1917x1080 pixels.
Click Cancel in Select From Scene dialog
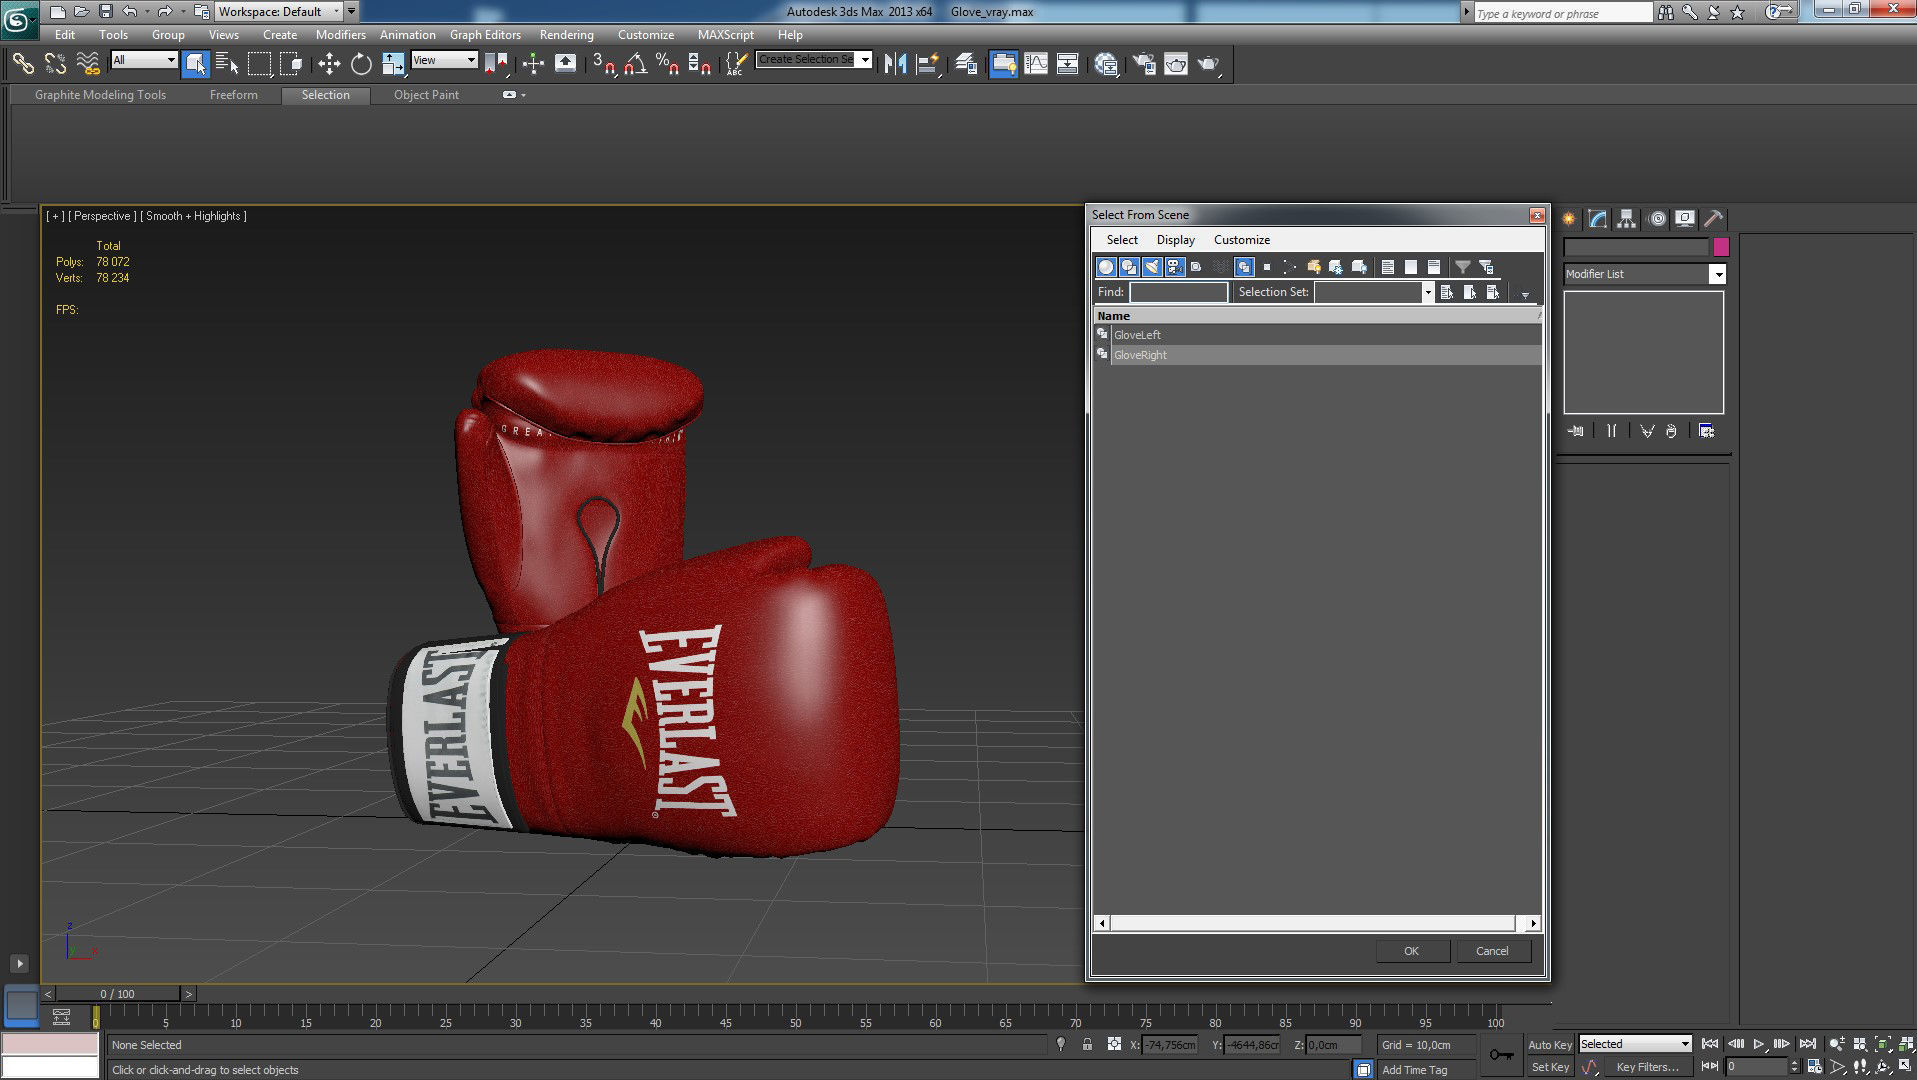coord(1492,951)
